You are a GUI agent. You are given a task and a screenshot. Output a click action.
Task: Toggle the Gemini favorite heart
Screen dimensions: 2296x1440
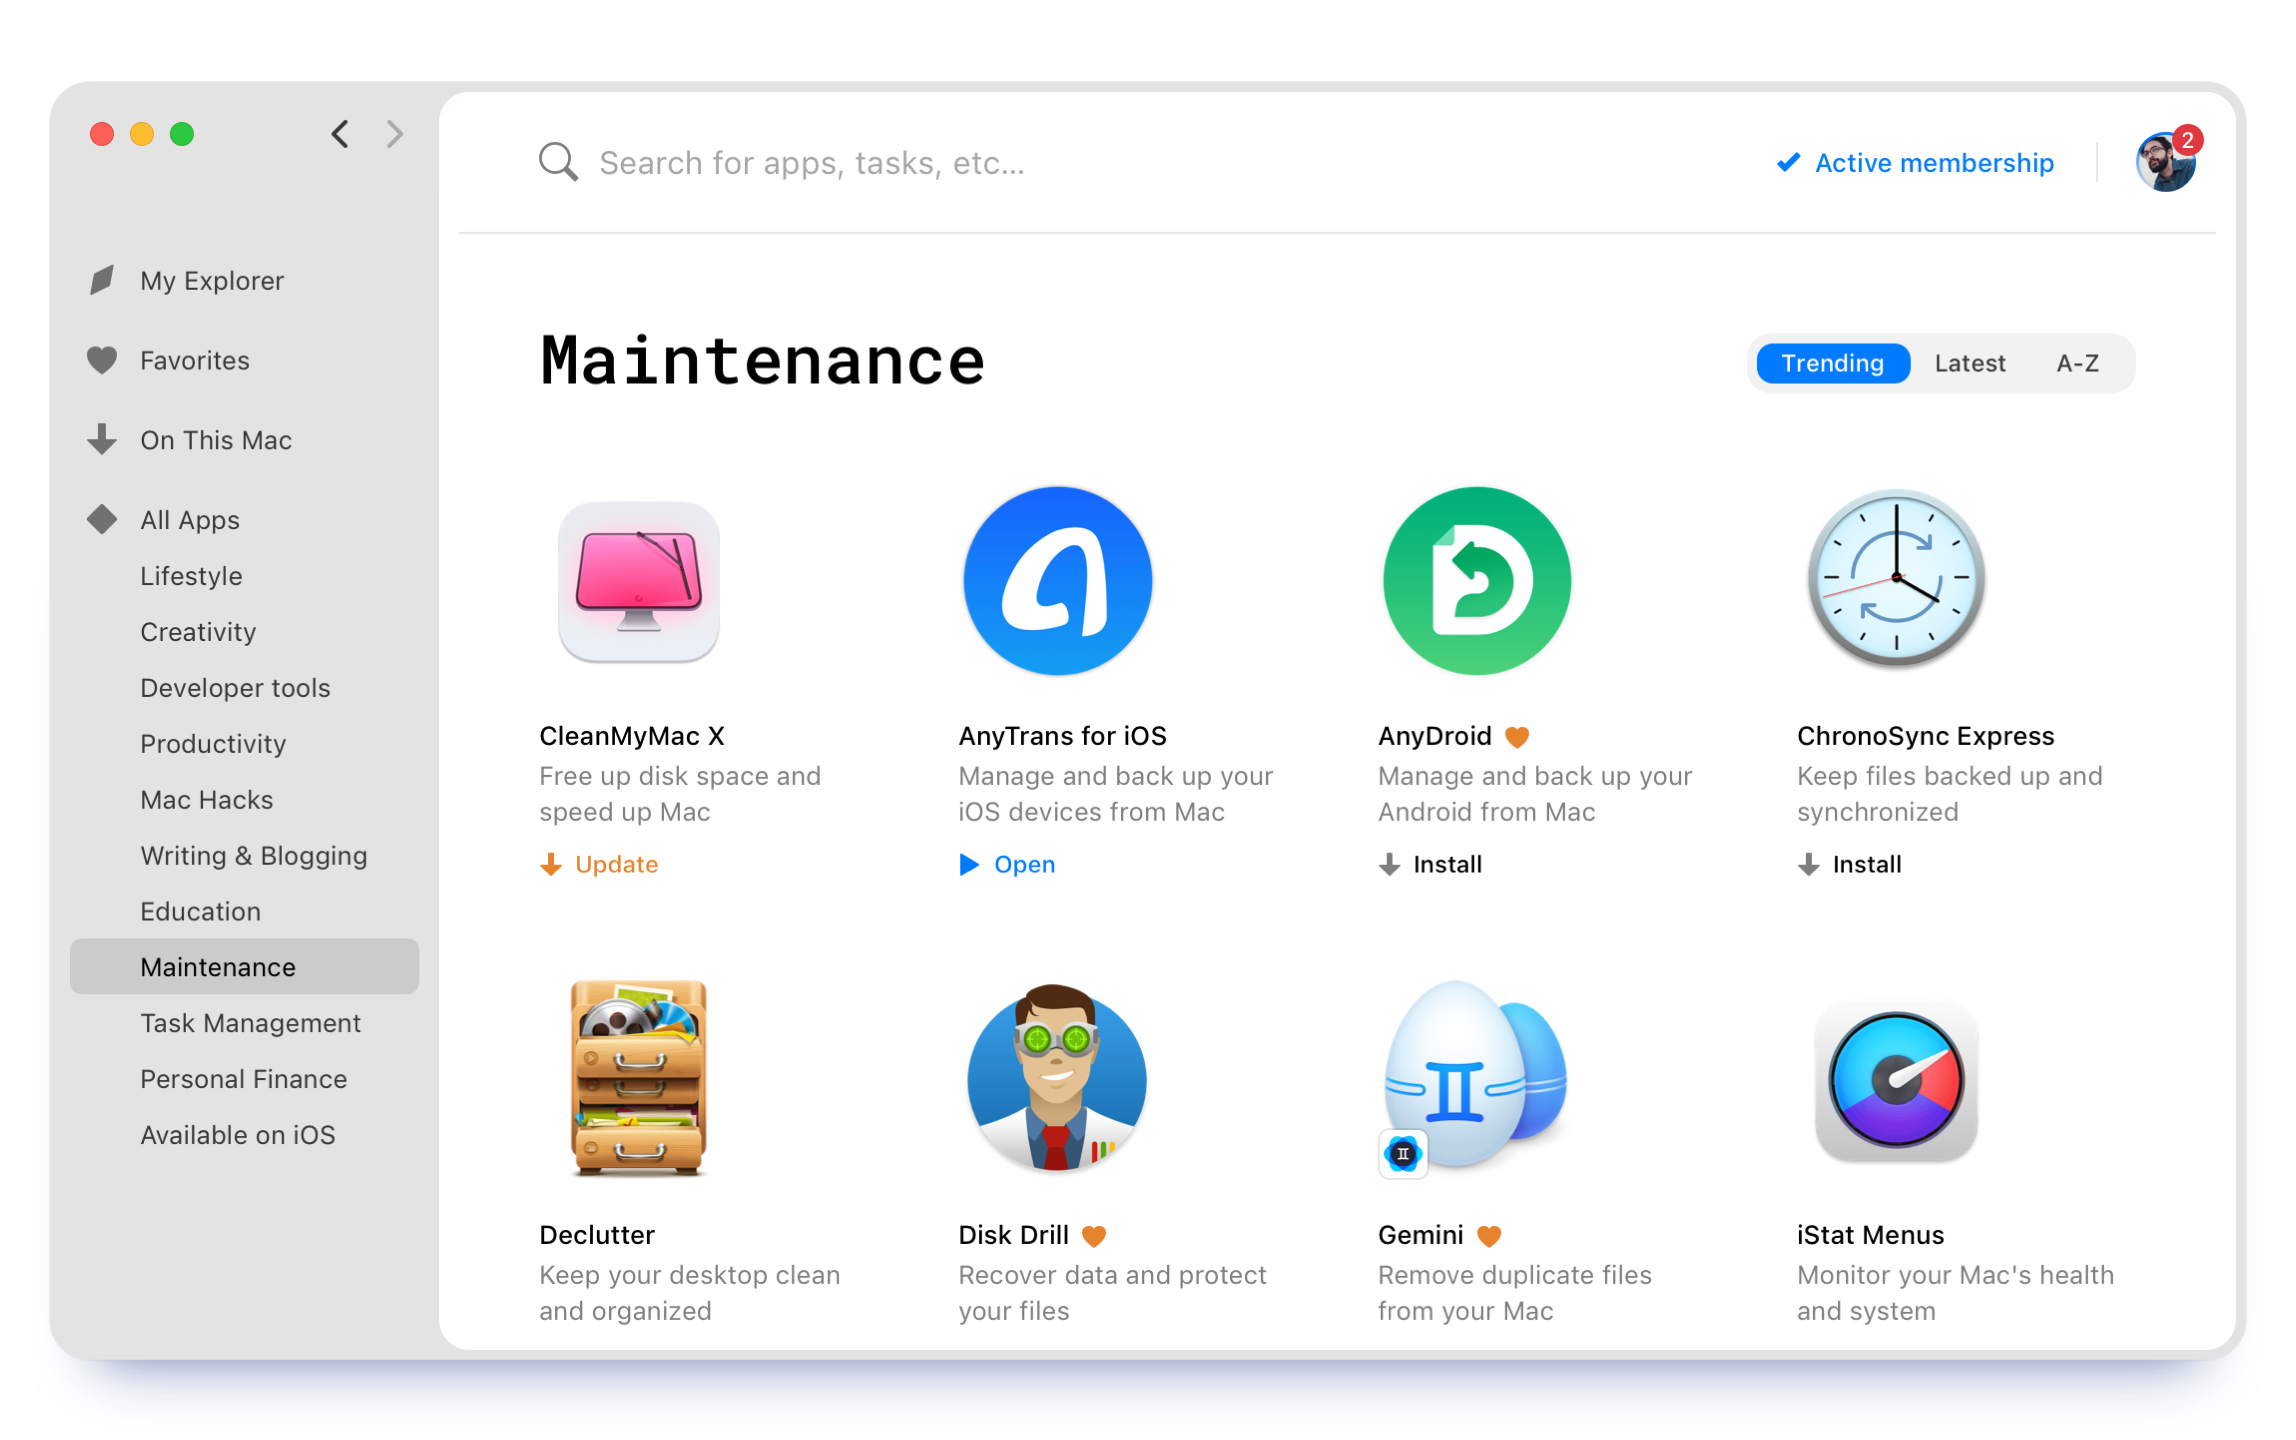pyautogui.click(x=1489, y=1236)
